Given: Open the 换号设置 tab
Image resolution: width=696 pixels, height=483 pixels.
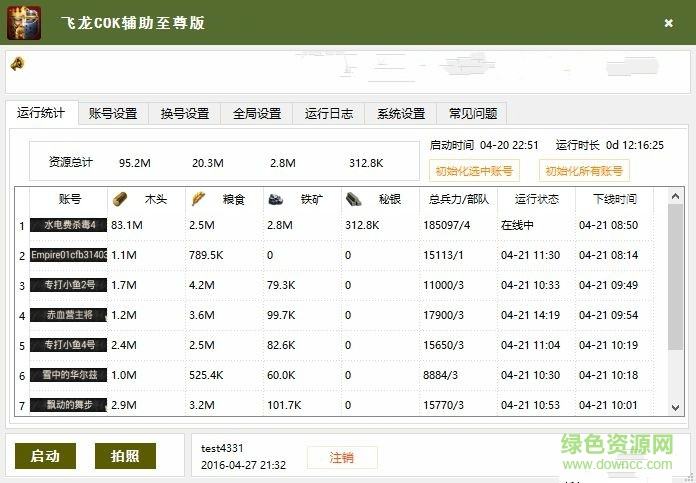Looking at the screenshot, I should (185, 114).
